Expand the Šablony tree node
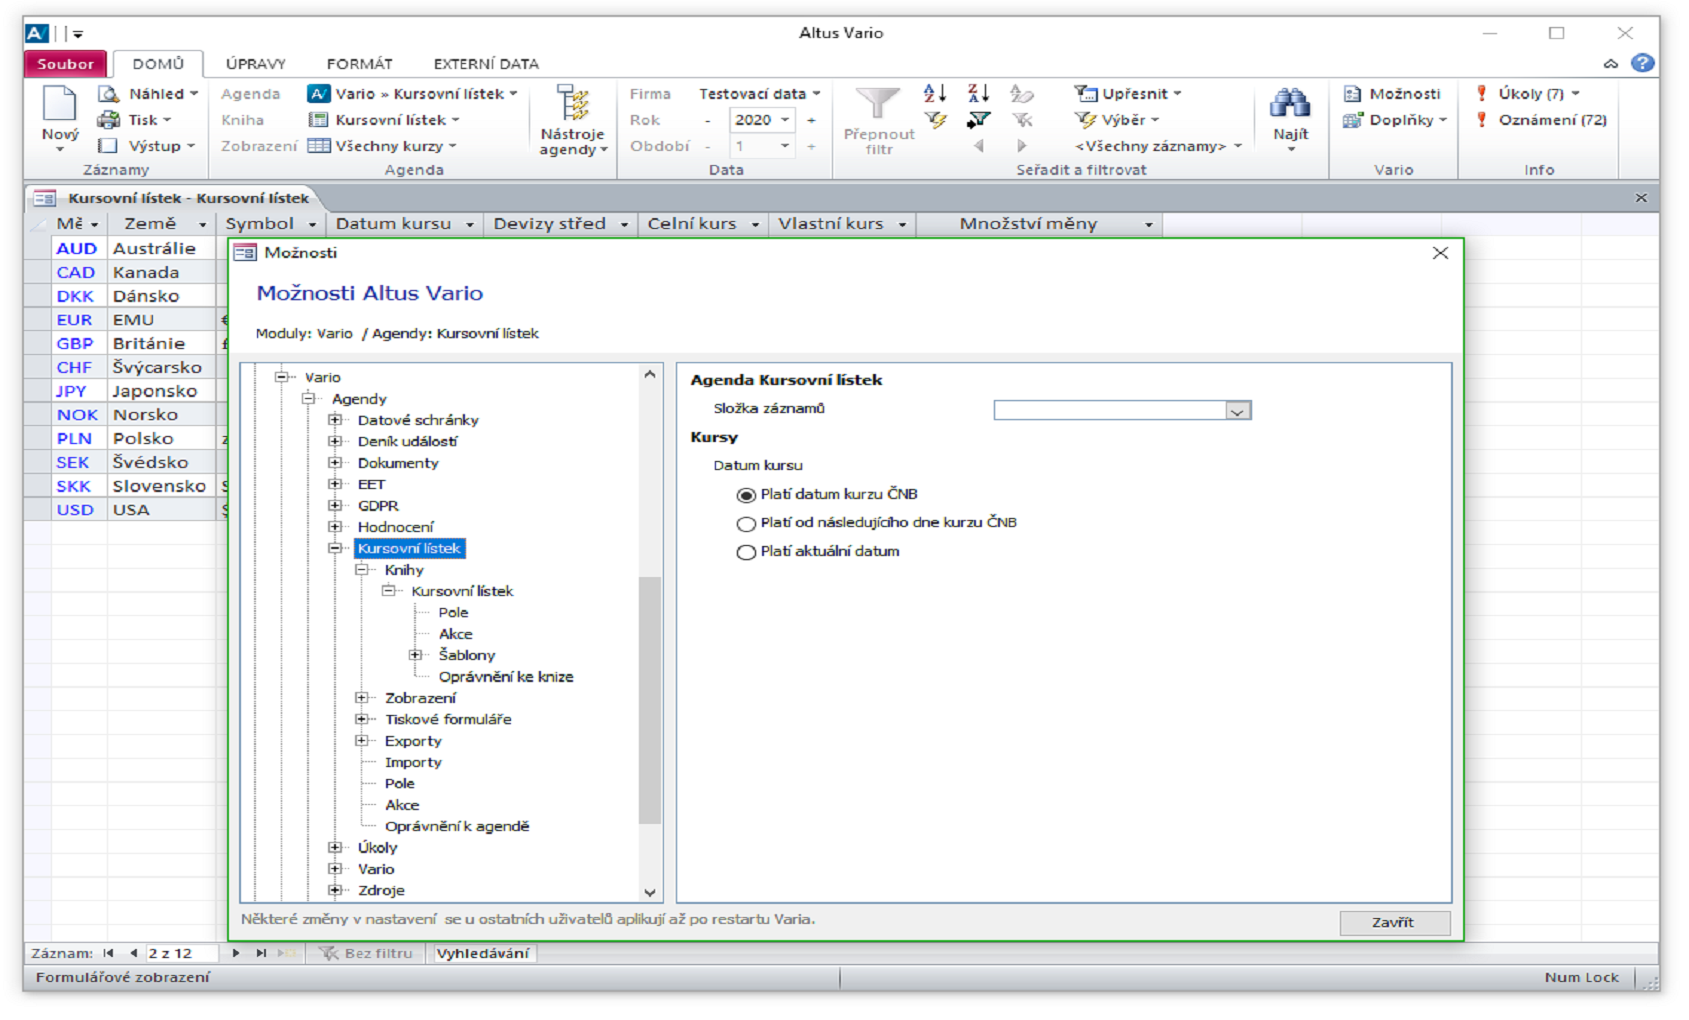This screenshot has height=1020, width=1689. 415,655
